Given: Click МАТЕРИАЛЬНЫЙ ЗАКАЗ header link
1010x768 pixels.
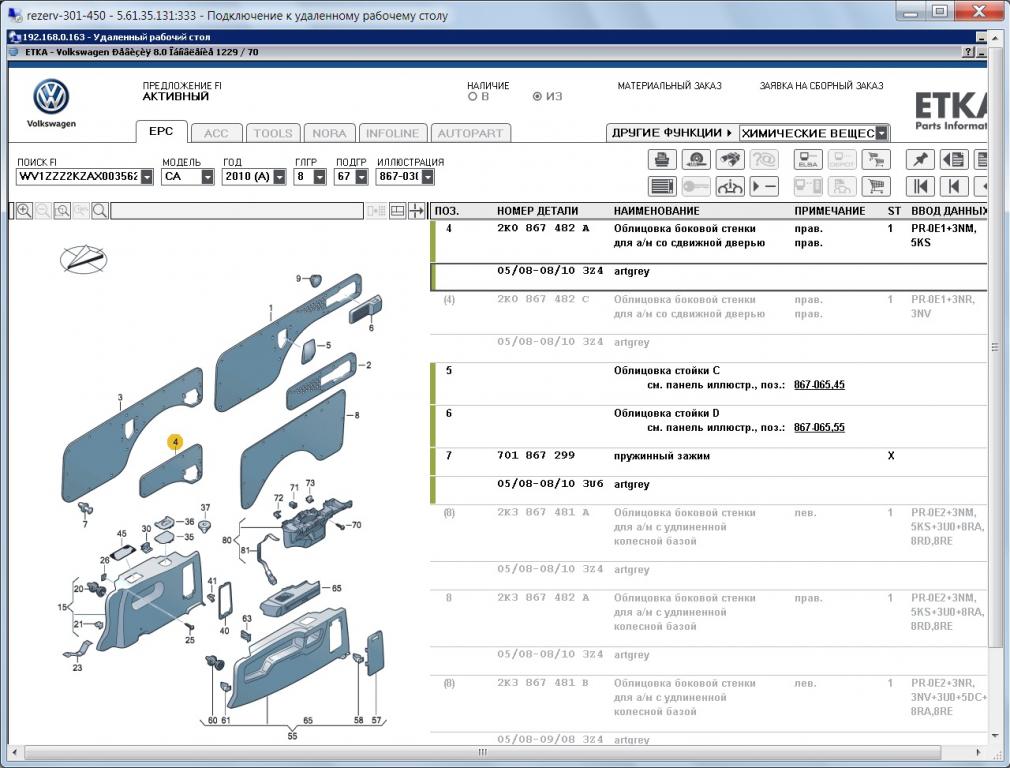Looking at the screenshot, I should point(669,86).
